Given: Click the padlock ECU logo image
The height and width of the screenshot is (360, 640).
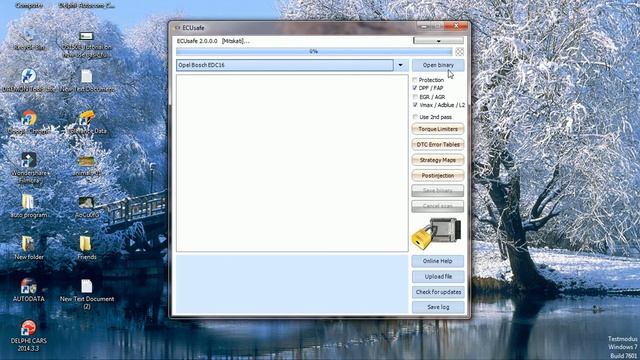Looking at the screenshot, I should click(436, 233).
